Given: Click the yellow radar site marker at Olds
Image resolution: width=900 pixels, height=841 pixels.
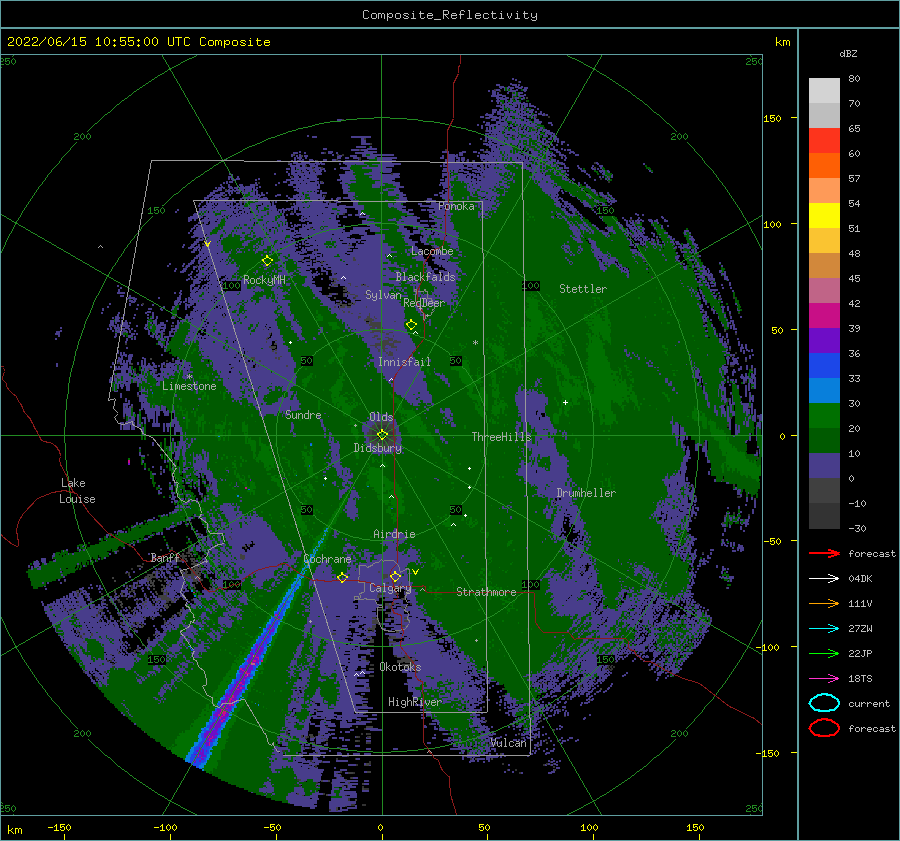Looking at the screenshot, I should 382,435.
